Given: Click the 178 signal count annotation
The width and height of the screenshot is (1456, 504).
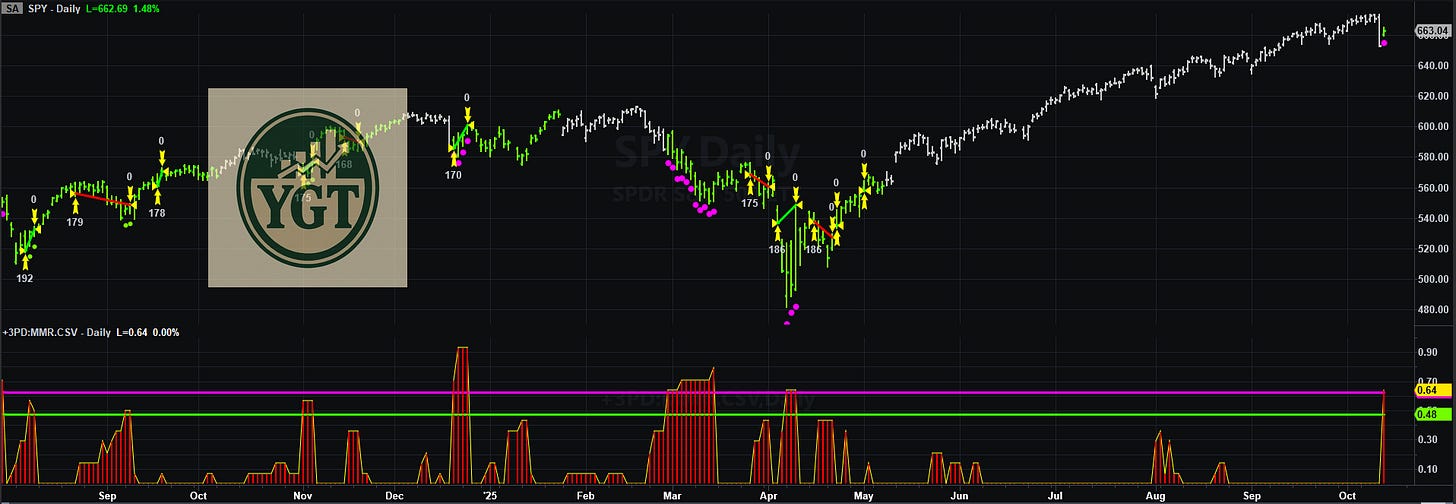Looking at the screenshot, I should [x=157, y=213].
